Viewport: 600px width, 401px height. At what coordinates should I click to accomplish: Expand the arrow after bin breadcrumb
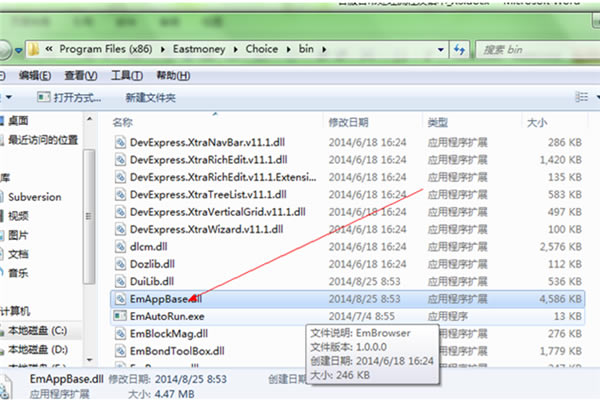(x=324, y=50)
